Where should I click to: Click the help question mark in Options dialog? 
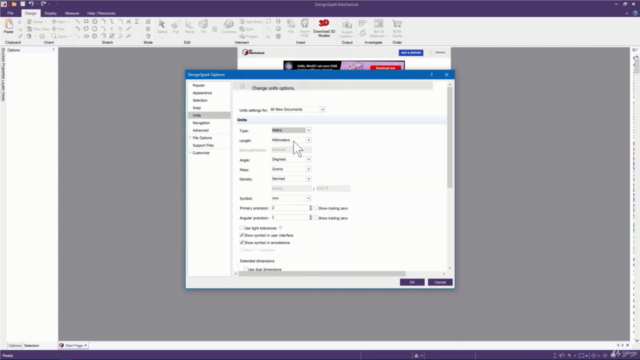pyautogui.click(x=431, y=75)
